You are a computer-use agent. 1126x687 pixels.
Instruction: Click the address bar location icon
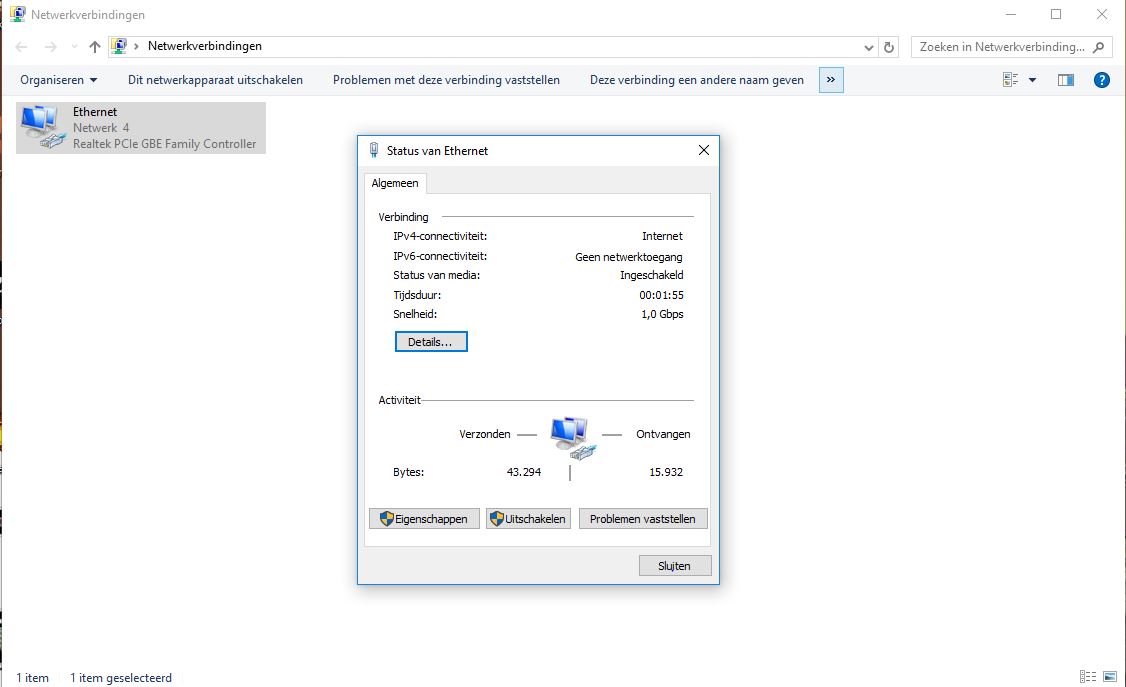tap(119, 46)
